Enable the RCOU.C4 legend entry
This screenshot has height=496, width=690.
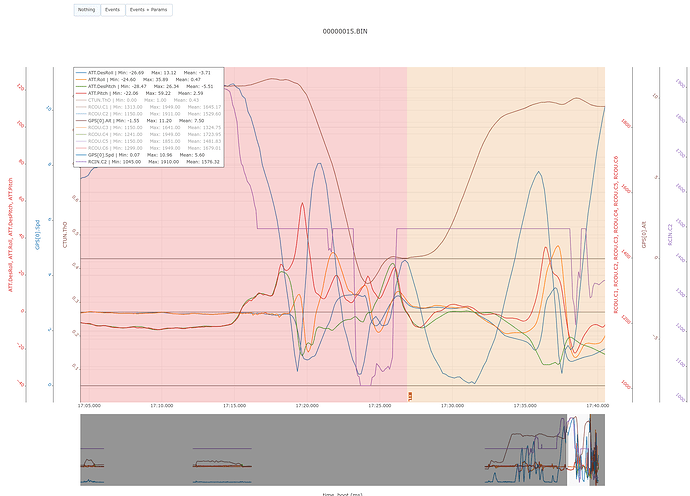pyautogui.click(x=148, y=134)
